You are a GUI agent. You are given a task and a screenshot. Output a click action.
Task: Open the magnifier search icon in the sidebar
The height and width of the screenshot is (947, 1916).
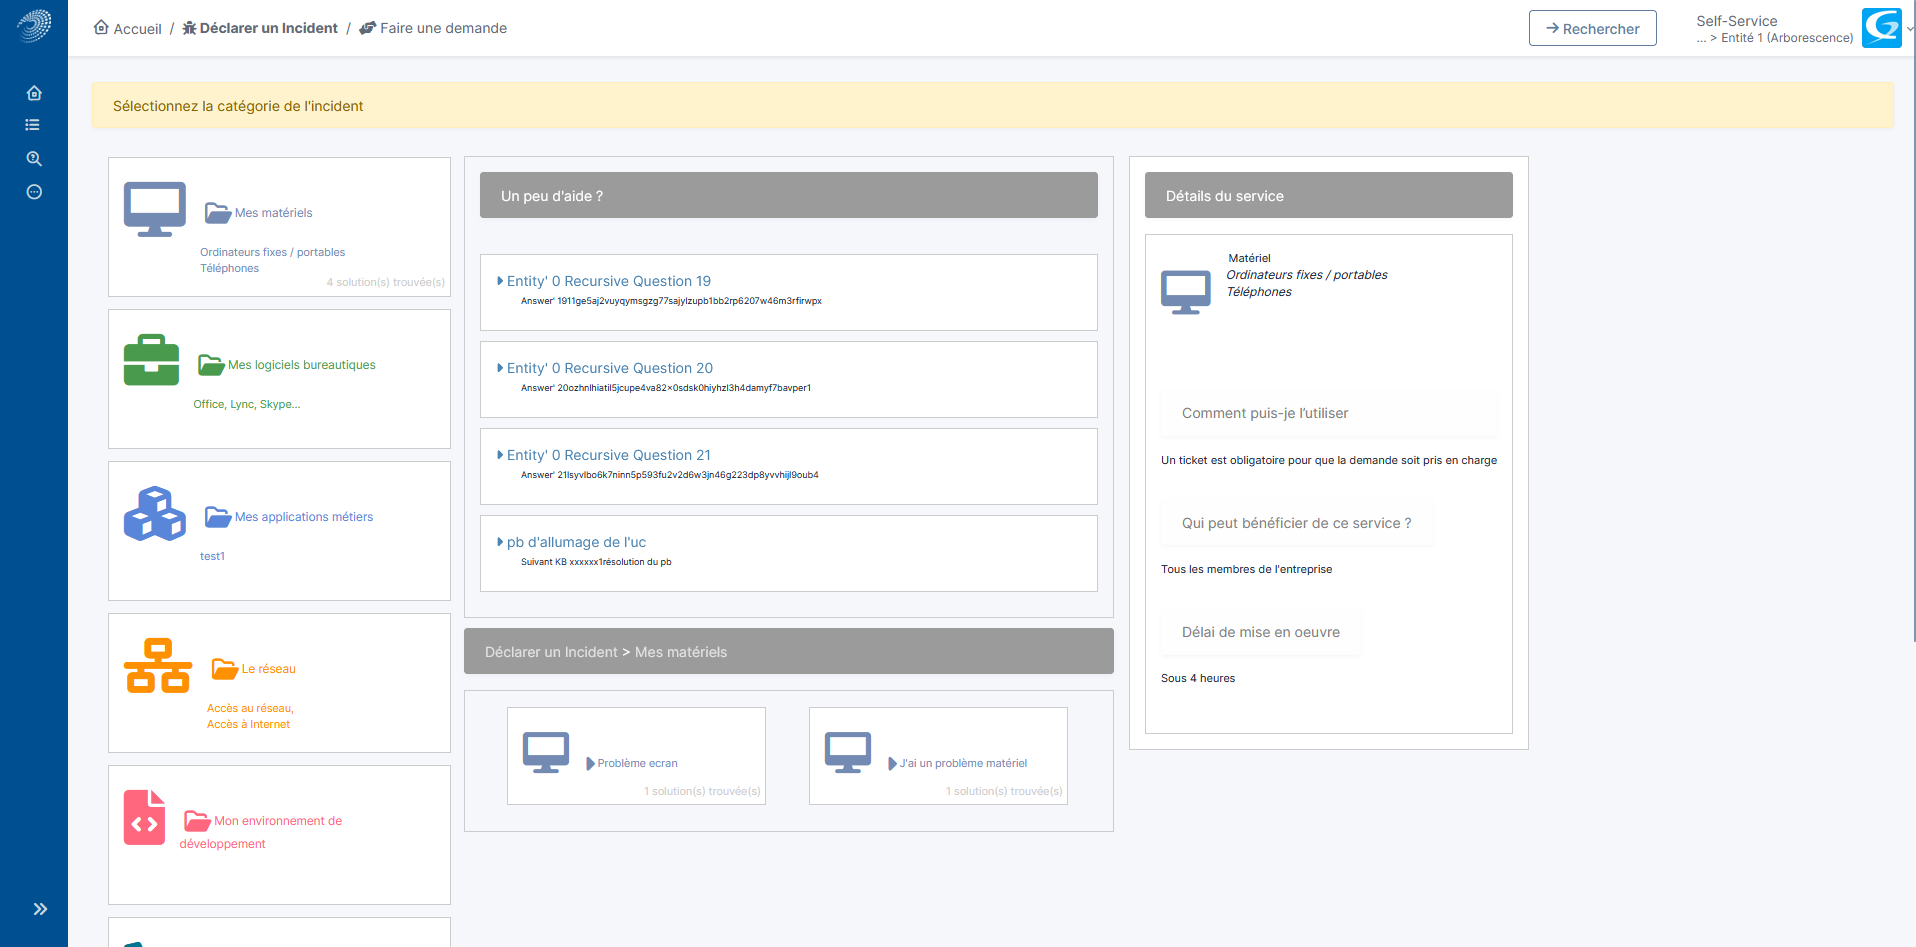[x=34, y=158]
